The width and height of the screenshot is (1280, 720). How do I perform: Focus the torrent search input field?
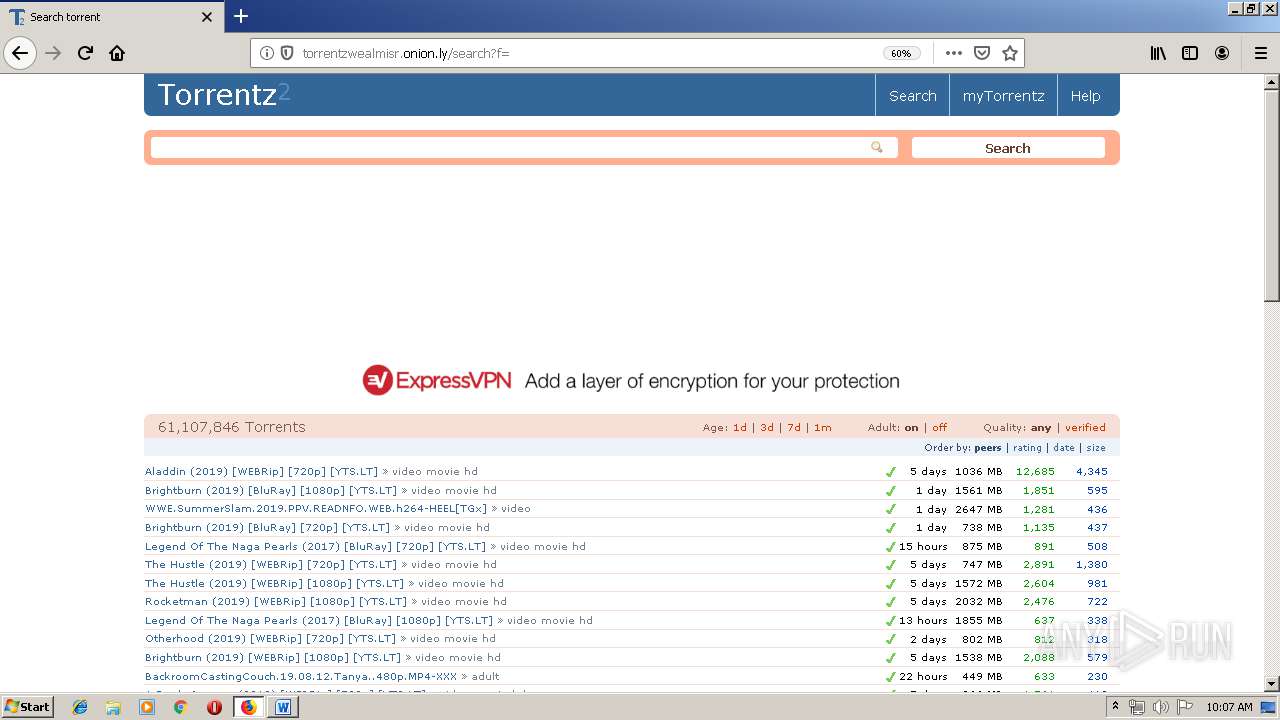click(x=524, y=148)
